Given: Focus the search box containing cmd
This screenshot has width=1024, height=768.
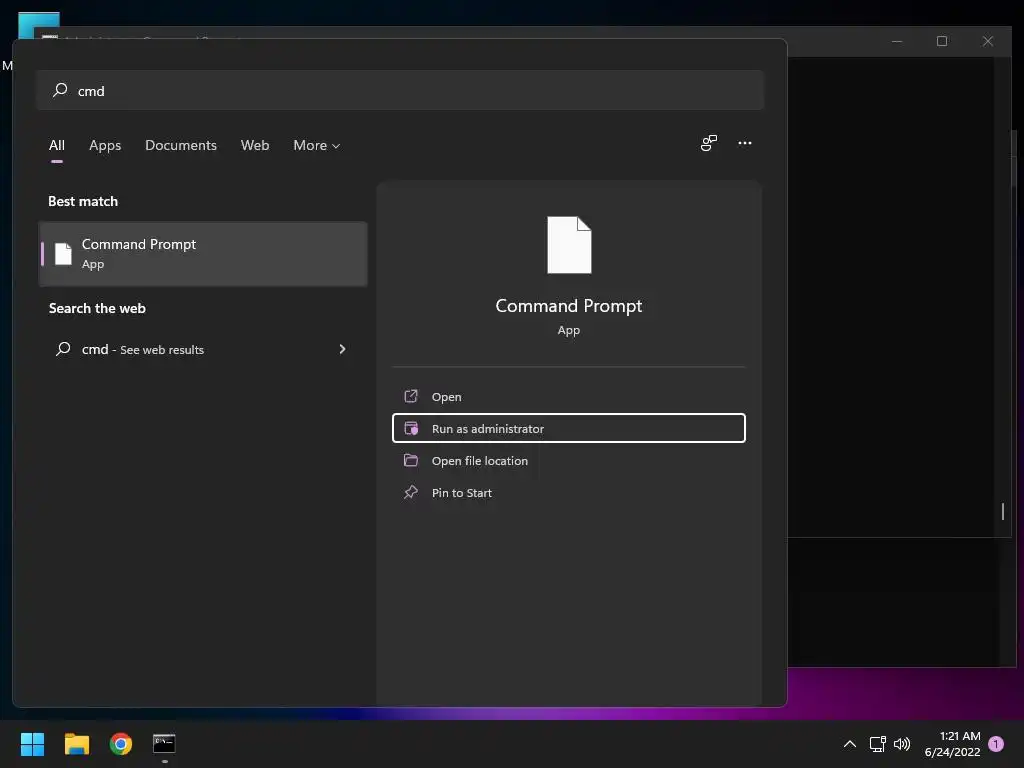Looking at the screenshot, I should coord(400,90).
